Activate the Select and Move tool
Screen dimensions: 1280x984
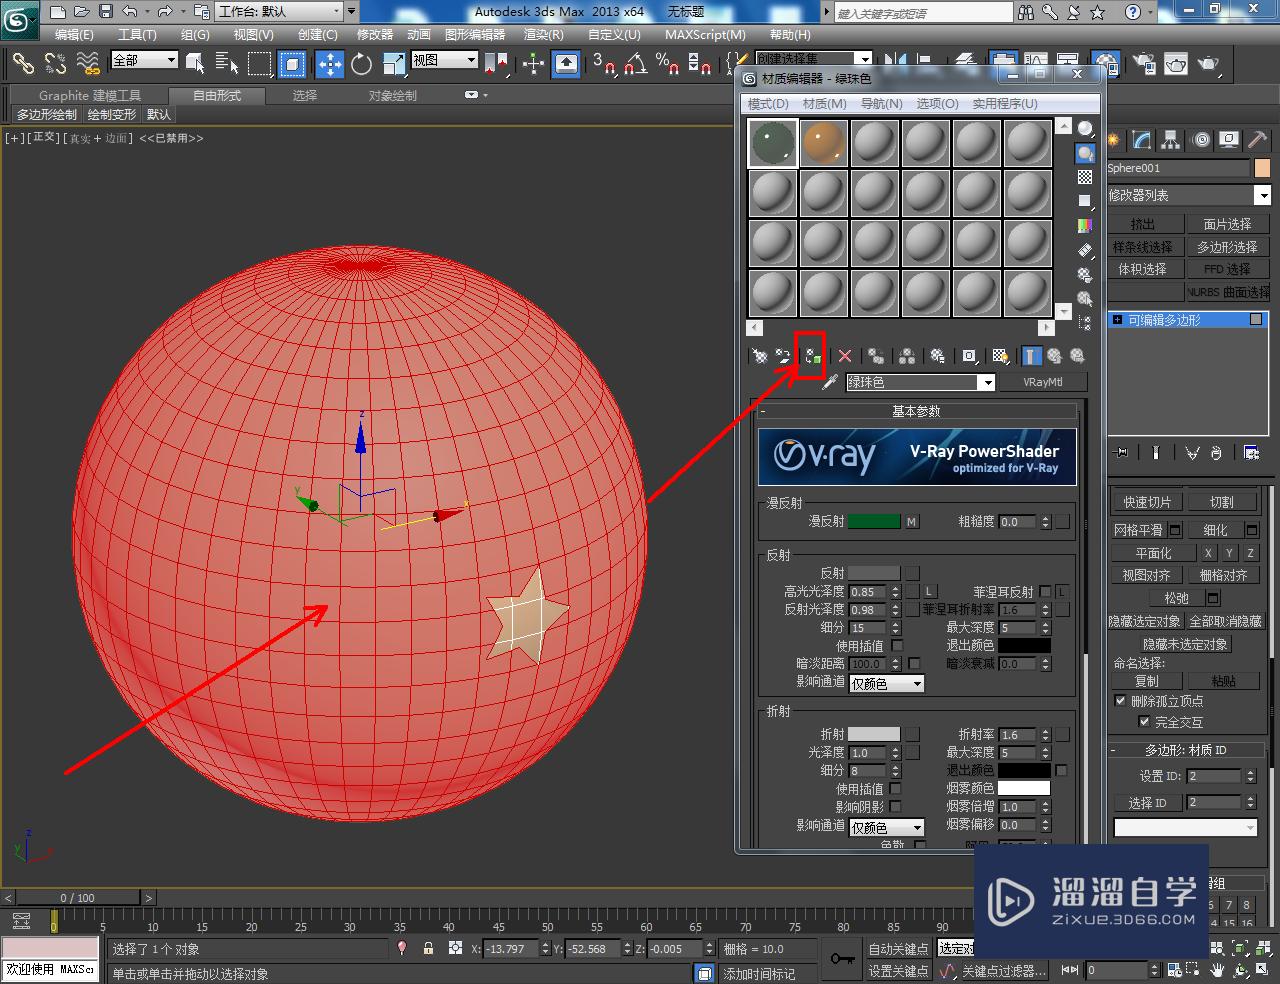tap(330, 64)
